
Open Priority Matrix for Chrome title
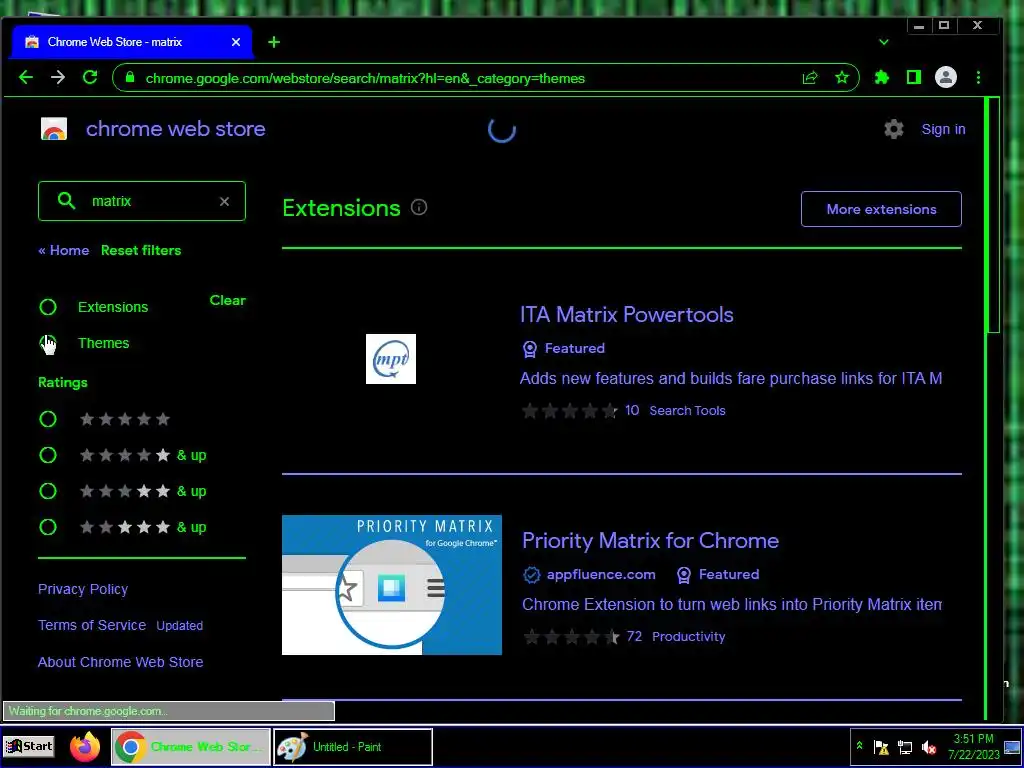point(650,541)
